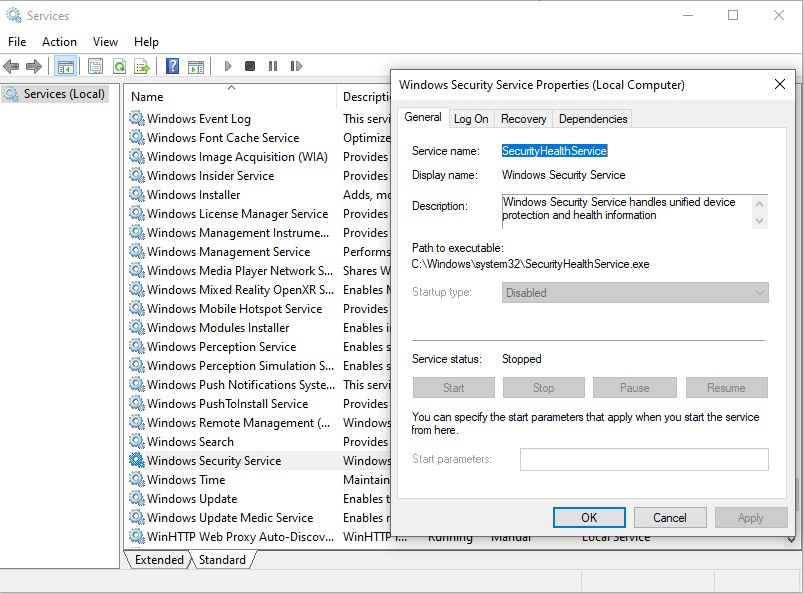
Task: Click the Pause service button
Action: click(x=634, y=387)
